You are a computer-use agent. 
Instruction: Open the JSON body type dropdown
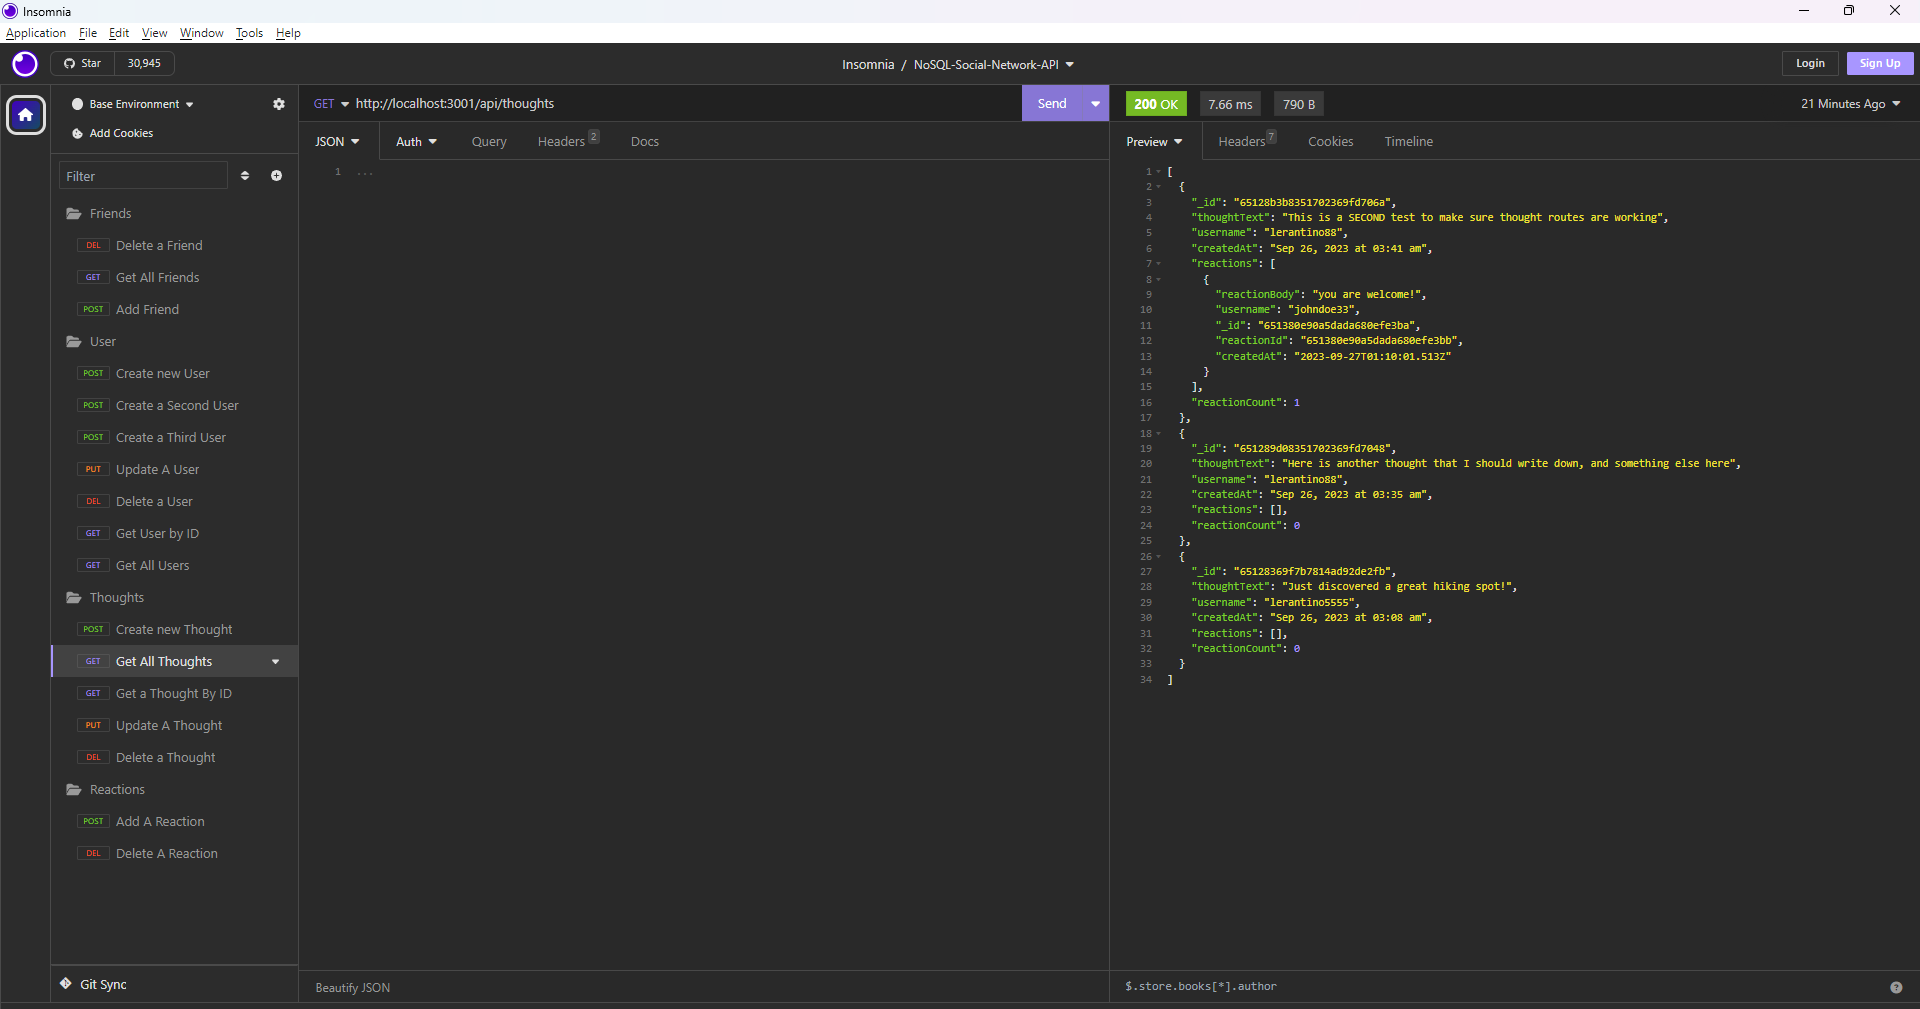[337, 142]
